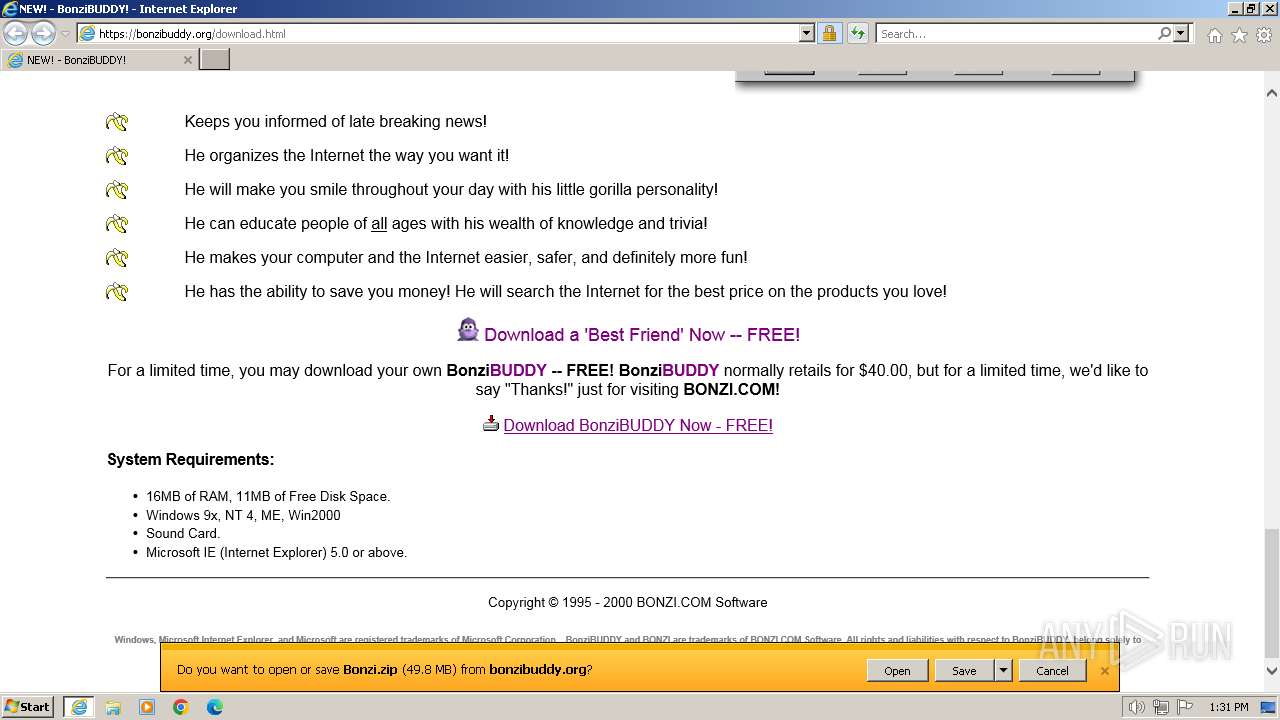Click banana icon beside educate people
The width and height of the screenshot is (1280, 720).
point(117,224)
